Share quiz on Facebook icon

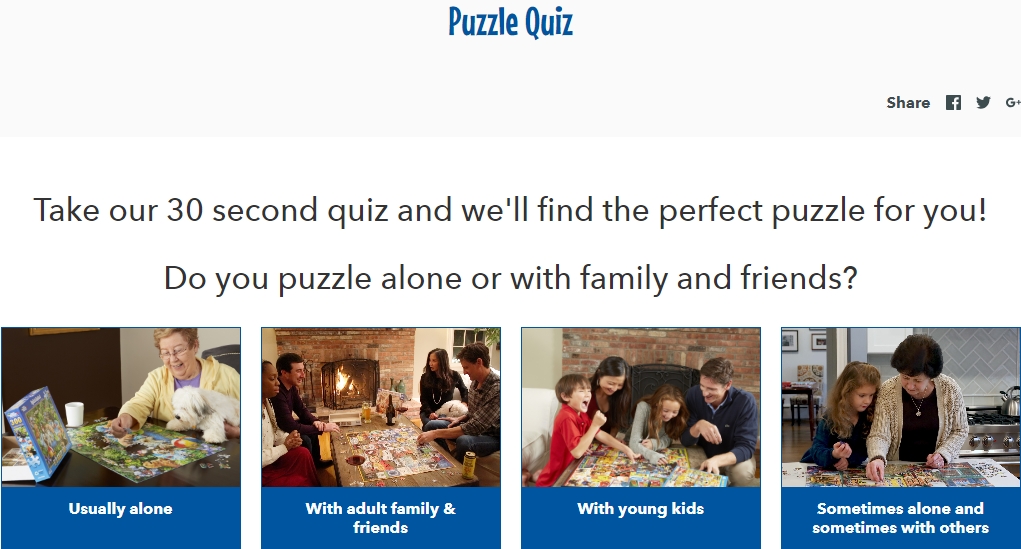953,102
